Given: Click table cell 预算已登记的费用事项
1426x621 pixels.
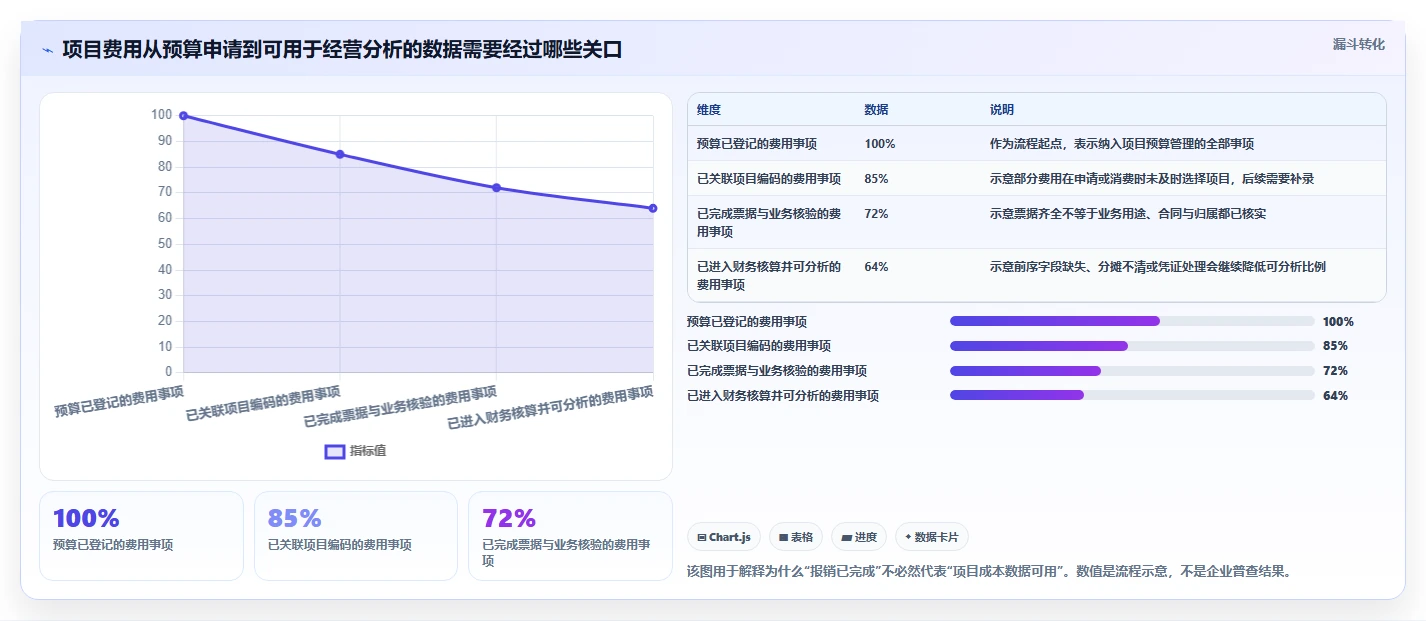Looking at the screenshot, I should pos(757,144).
